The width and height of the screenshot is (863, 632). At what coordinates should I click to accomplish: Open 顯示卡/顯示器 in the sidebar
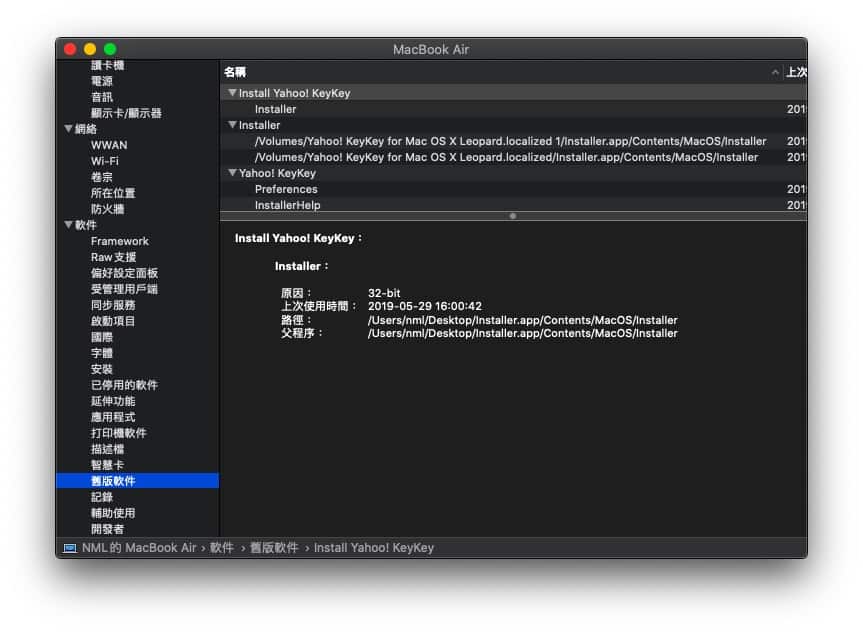click(x=126, y=113)
